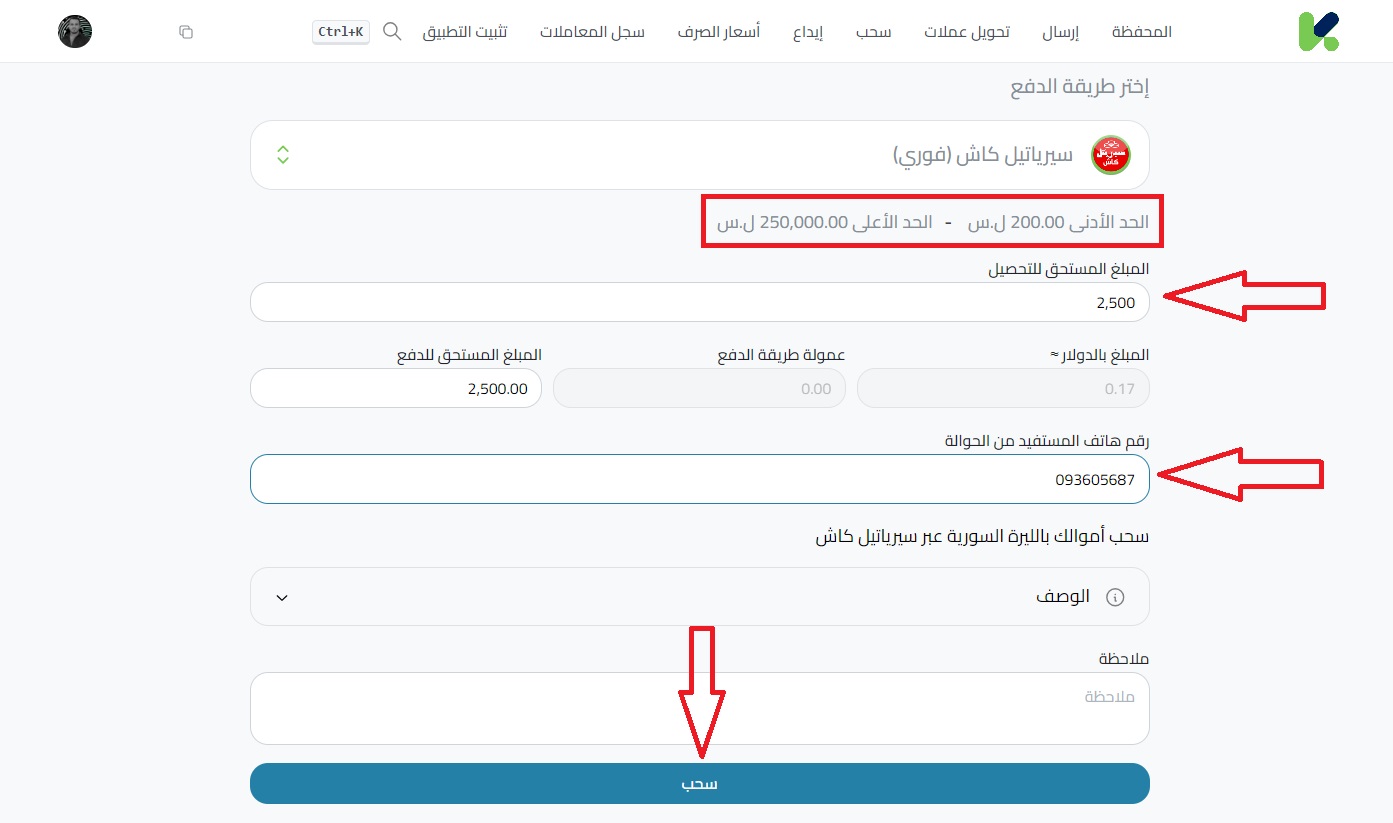Click dollar amount field showing 0.17

tap(1004, 388)
